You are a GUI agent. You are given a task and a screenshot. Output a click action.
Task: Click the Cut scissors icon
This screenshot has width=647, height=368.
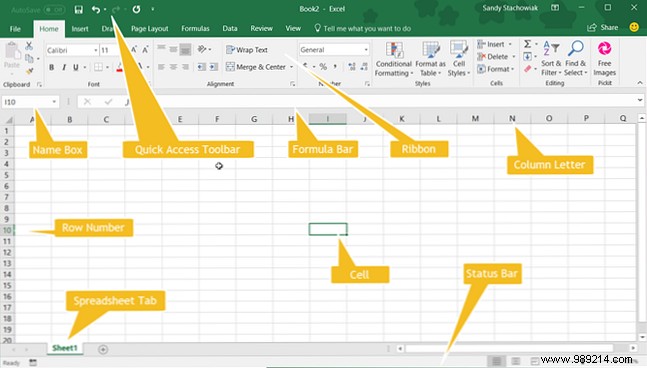(x=29, y=46)
